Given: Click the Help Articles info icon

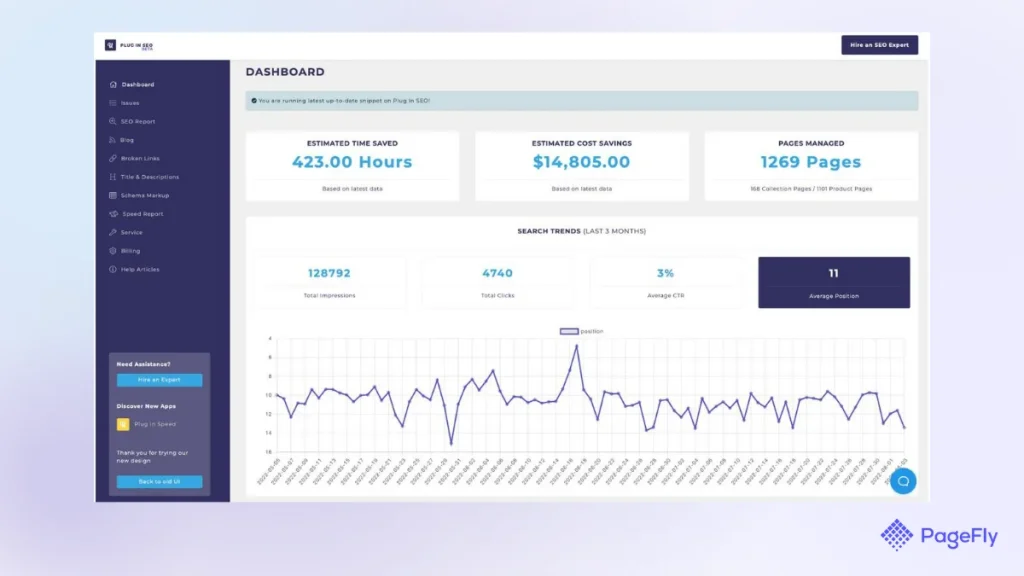Looking at the screenshot, I should (x=113, y=269).
